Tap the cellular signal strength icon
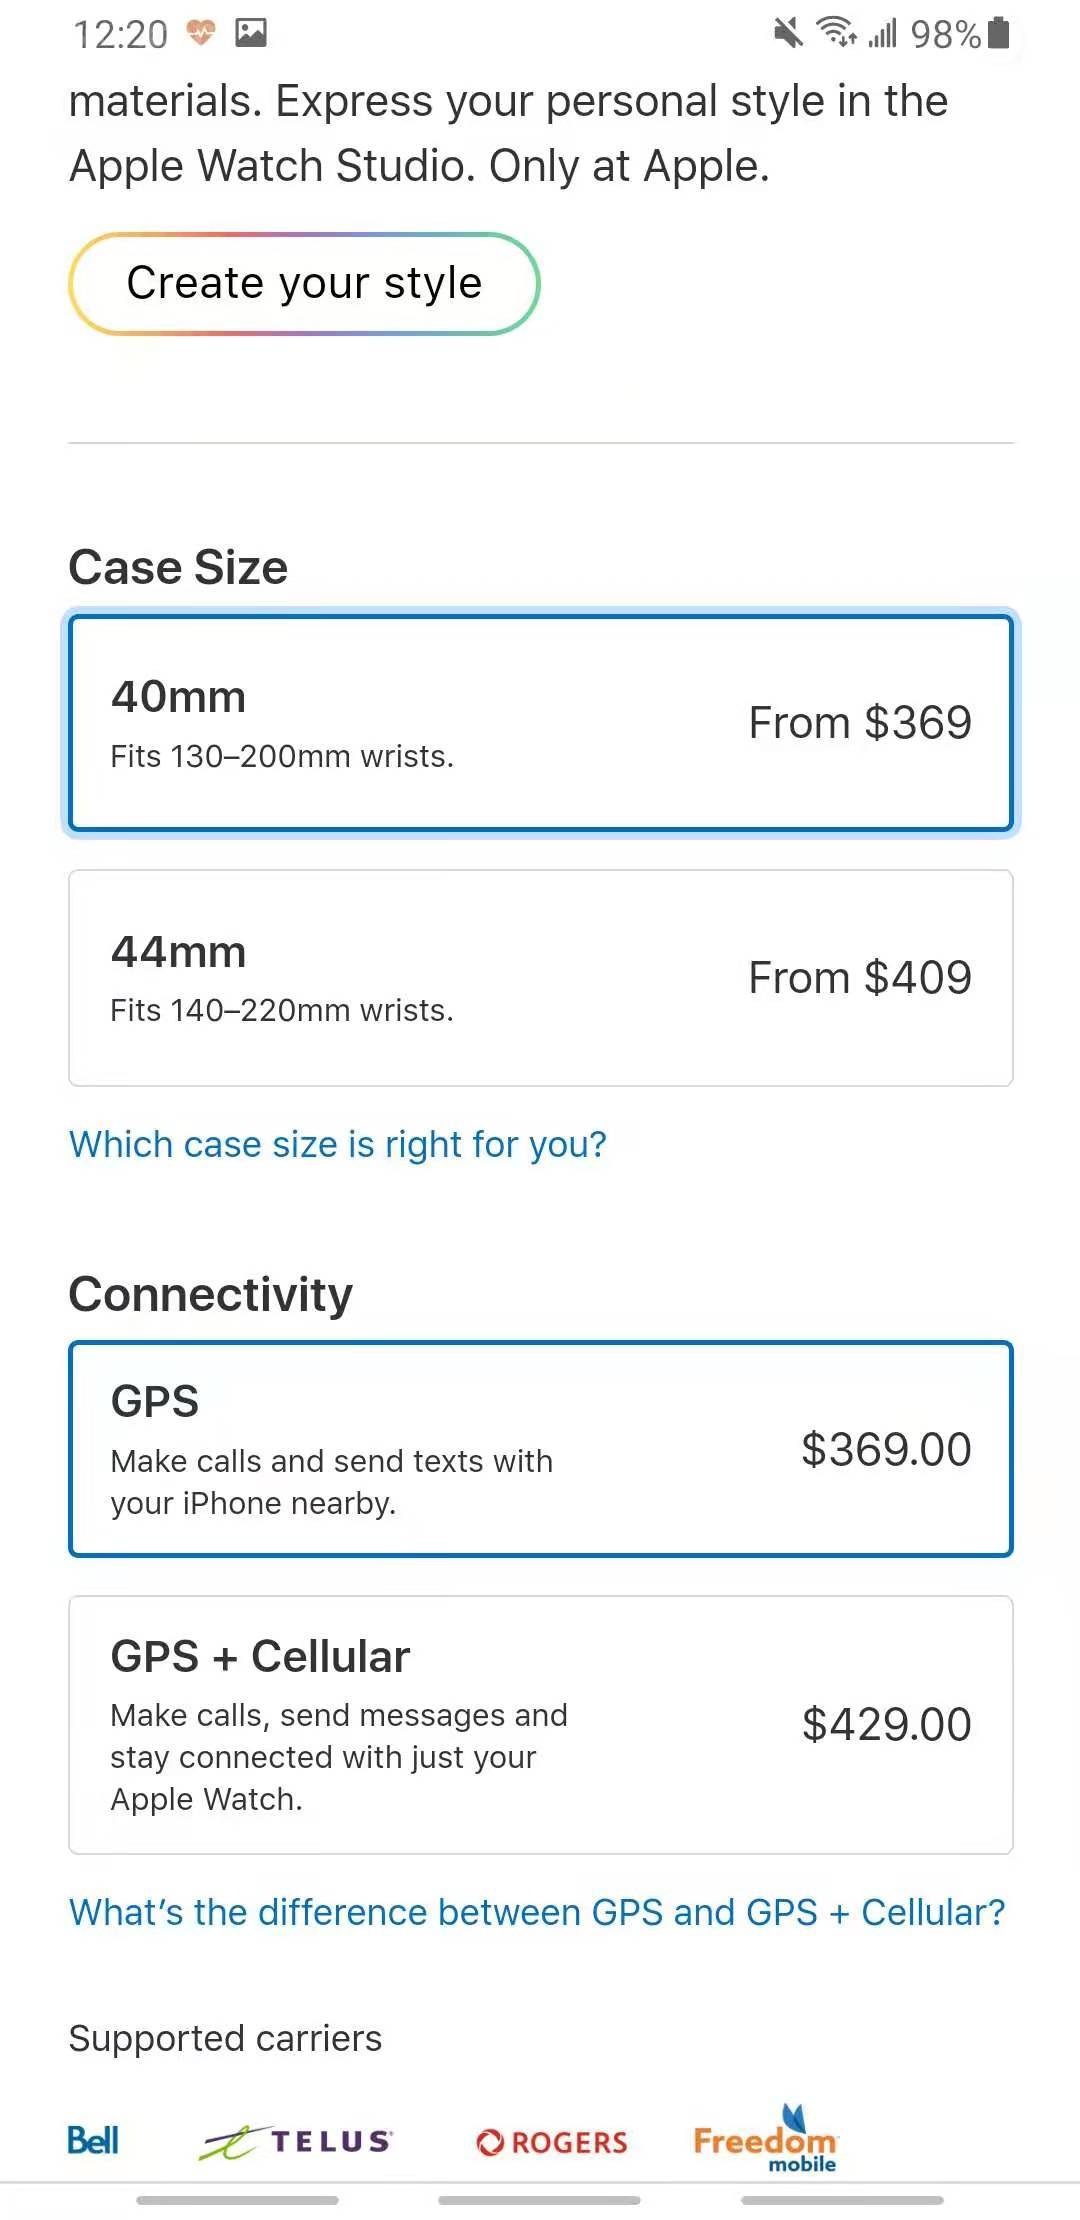Image resolution: width=1080 pixels, height=2220 pixels. tap(882, 34)
